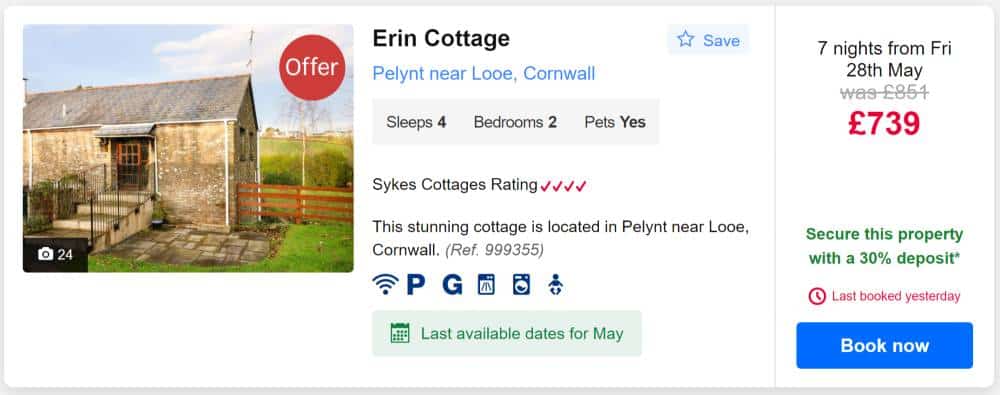Click the washing machine amenity icon
The height and width of the screenshot is (395, 1000).
coord(521,284)
